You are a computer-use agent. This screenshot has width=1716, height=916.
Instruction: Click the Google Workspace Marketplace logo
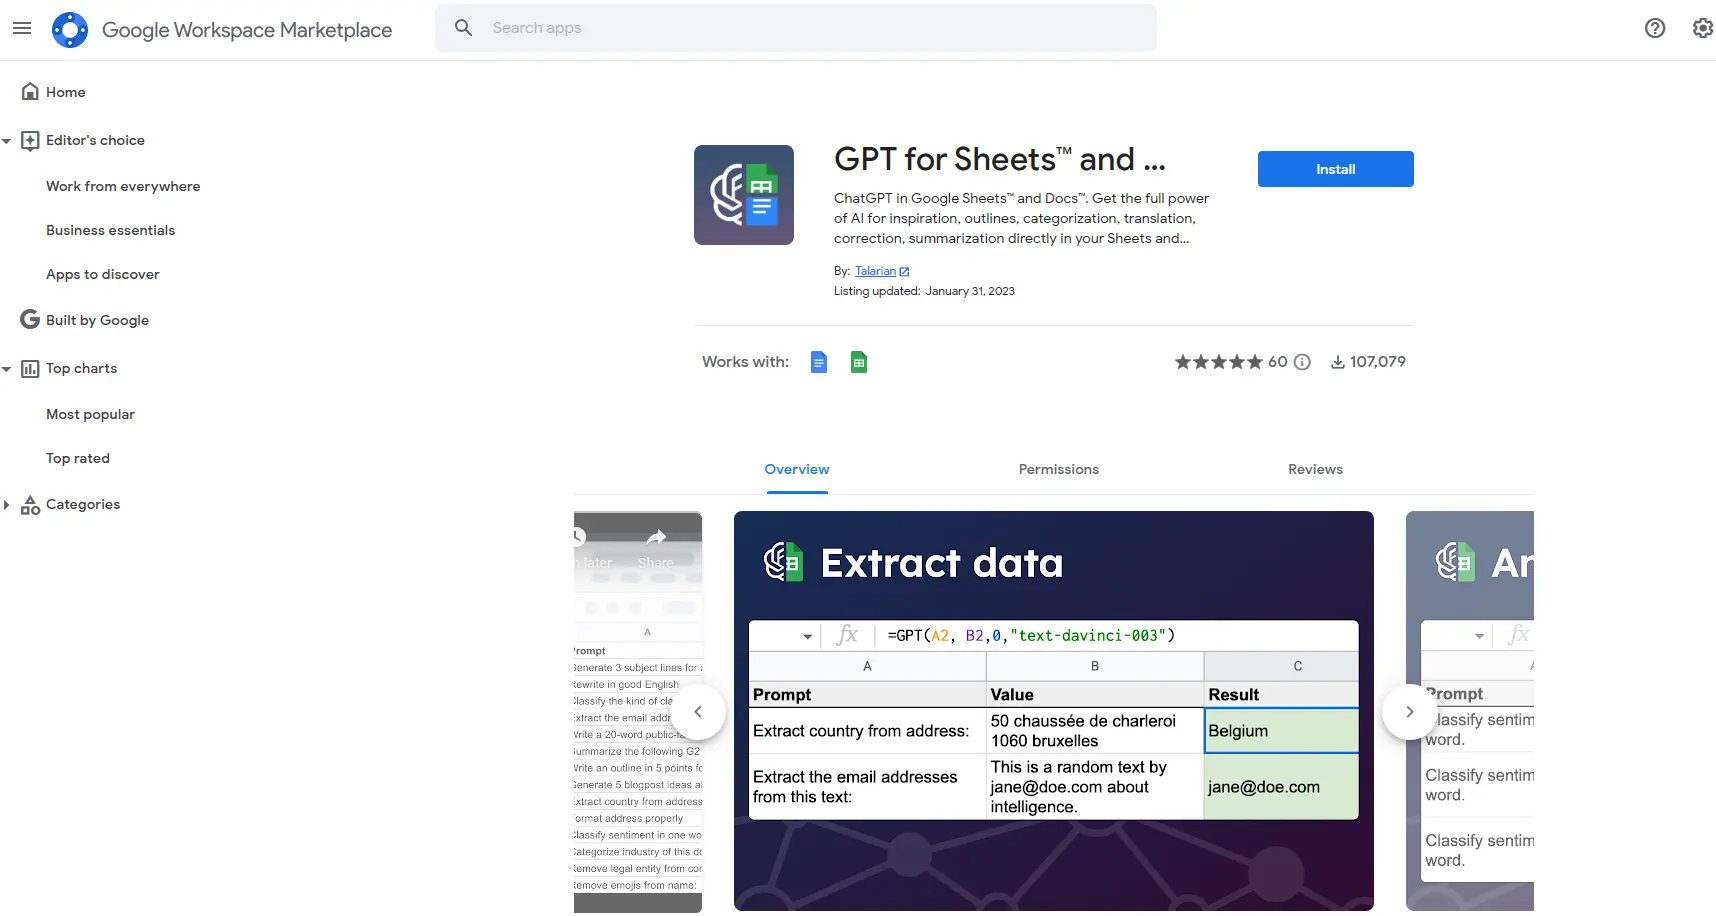pyautogui.click(x=70, y=30)
